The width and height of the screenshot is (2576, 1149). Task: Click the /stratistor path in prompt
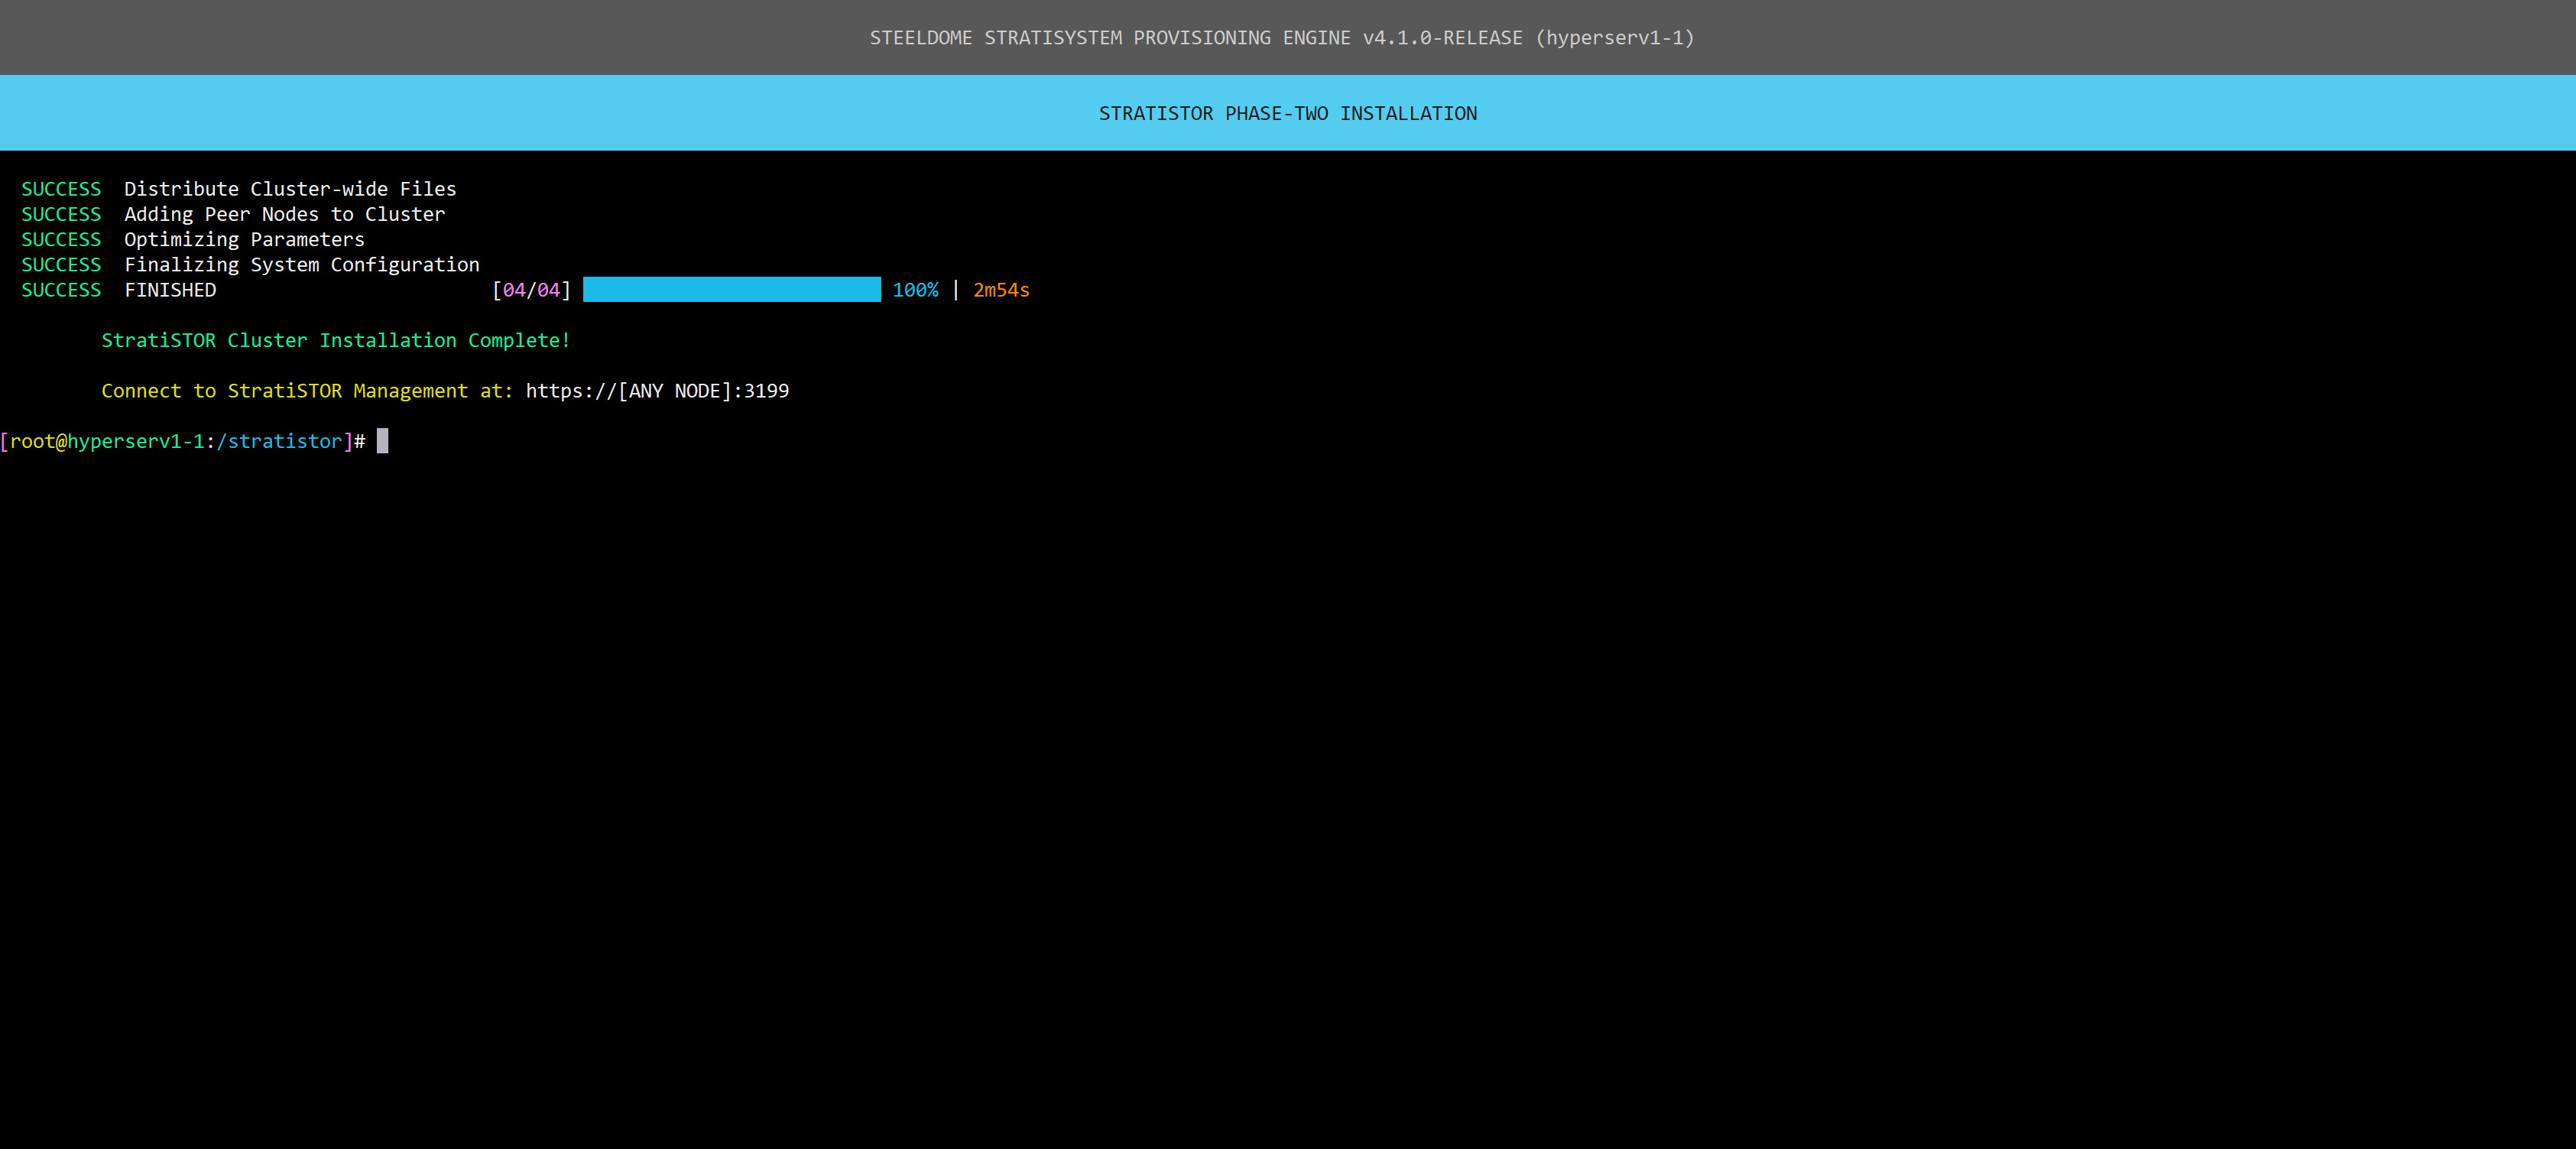279,442
